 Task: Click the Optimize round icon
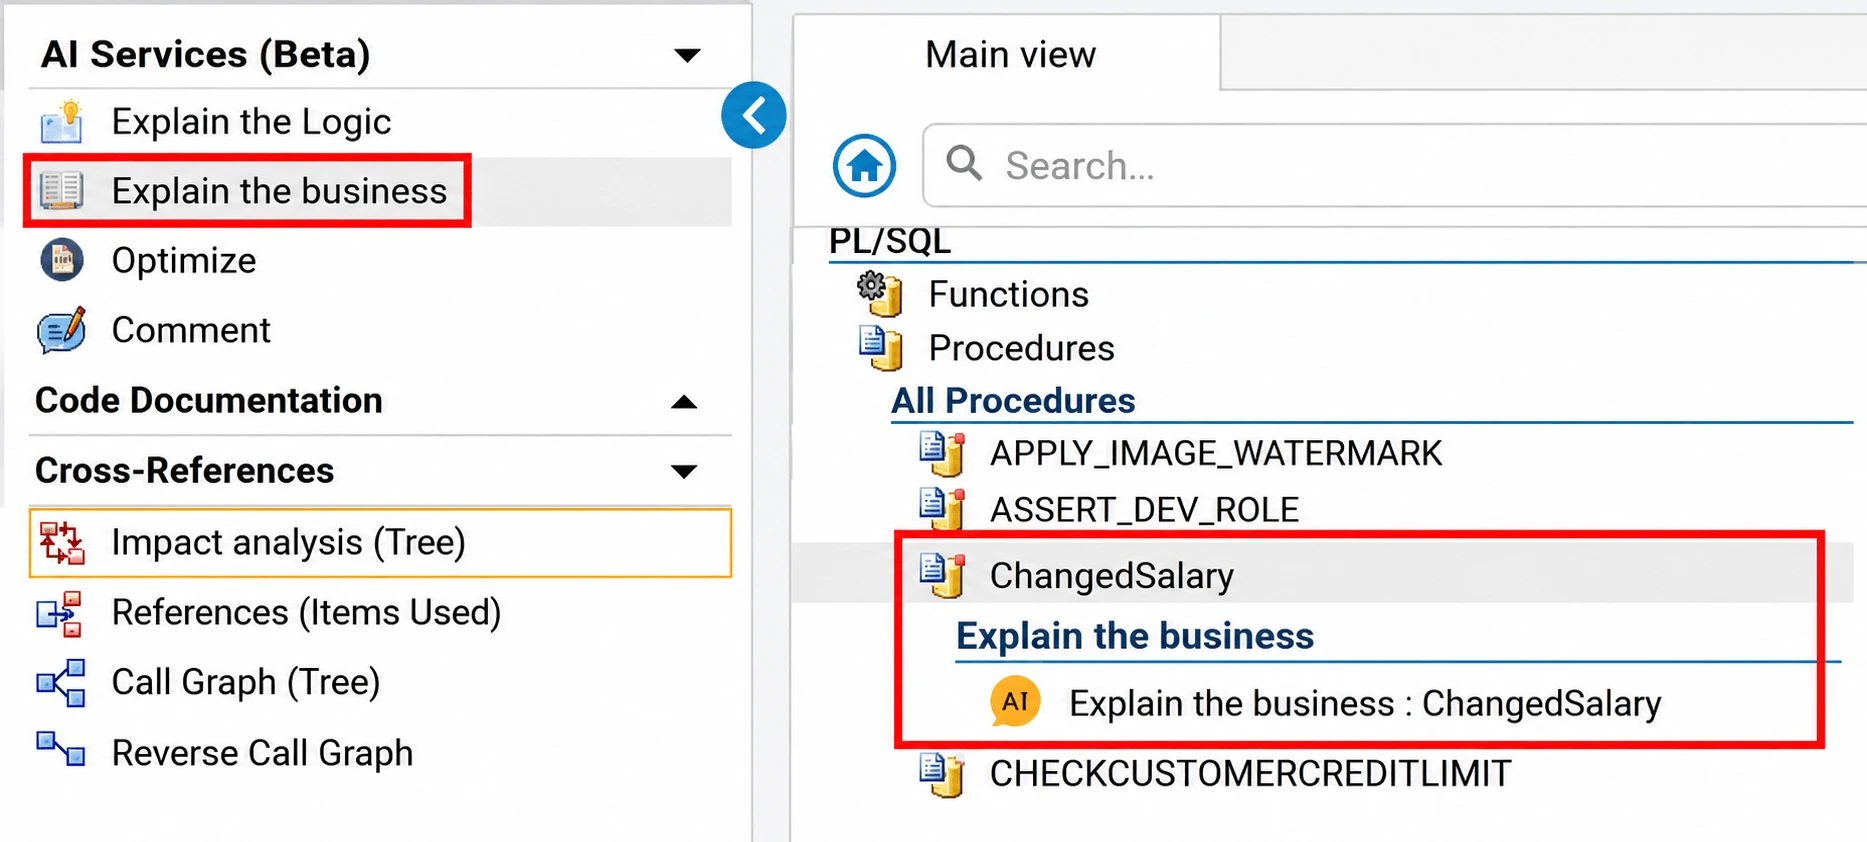point(62,260)
